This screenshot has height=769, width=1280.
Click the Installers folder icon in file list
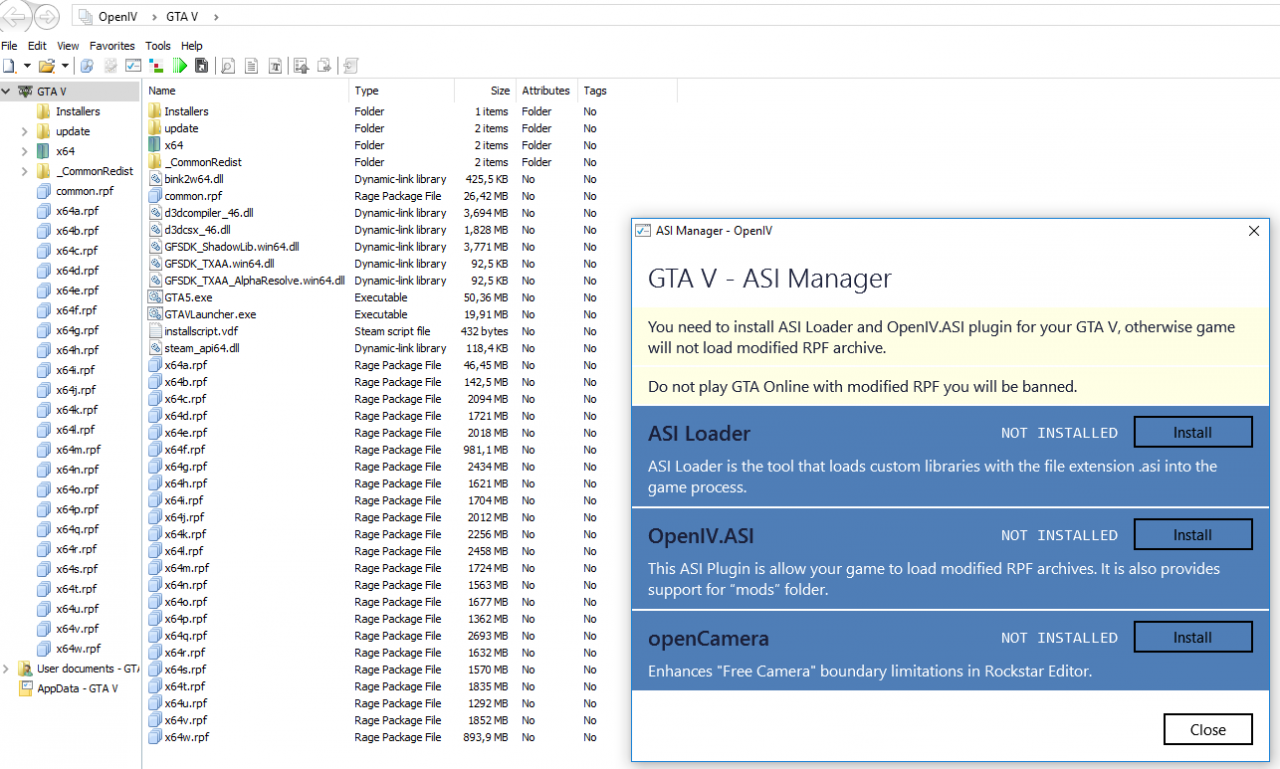tap(155, 111)
